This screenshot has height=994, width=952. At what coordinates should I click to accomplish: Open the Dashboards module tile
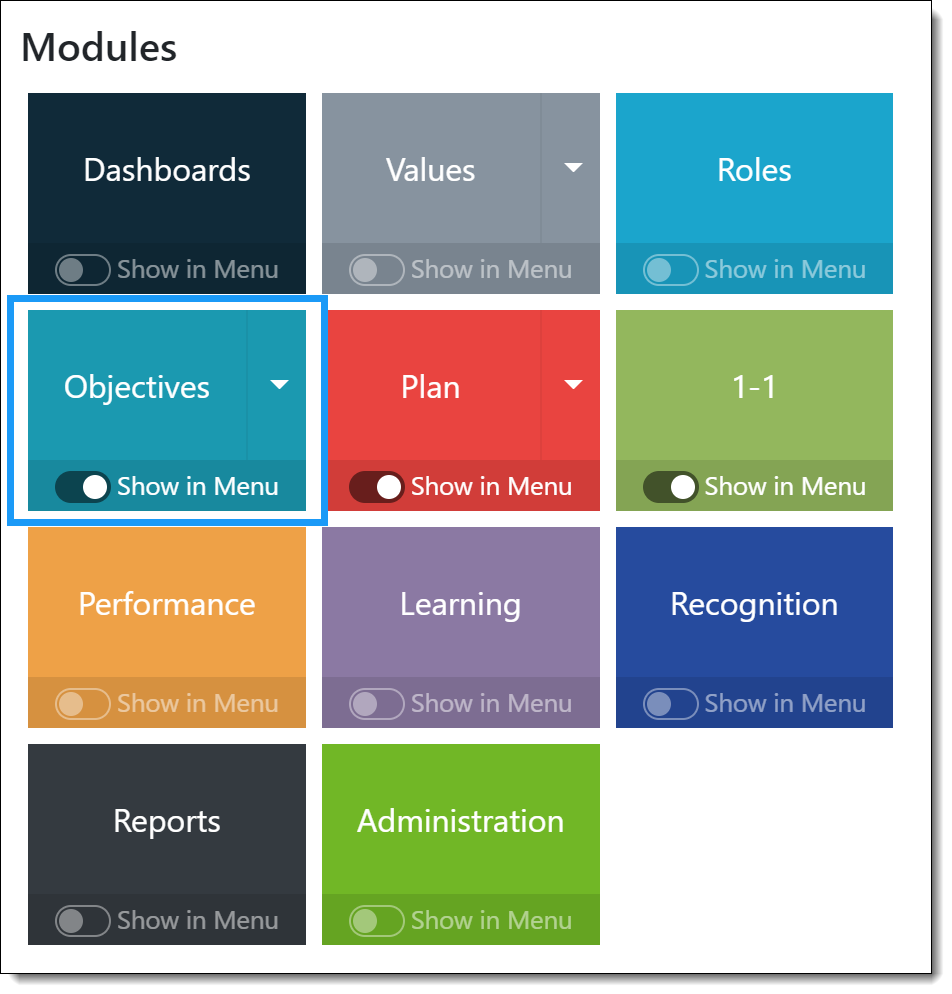pos(167,169)
